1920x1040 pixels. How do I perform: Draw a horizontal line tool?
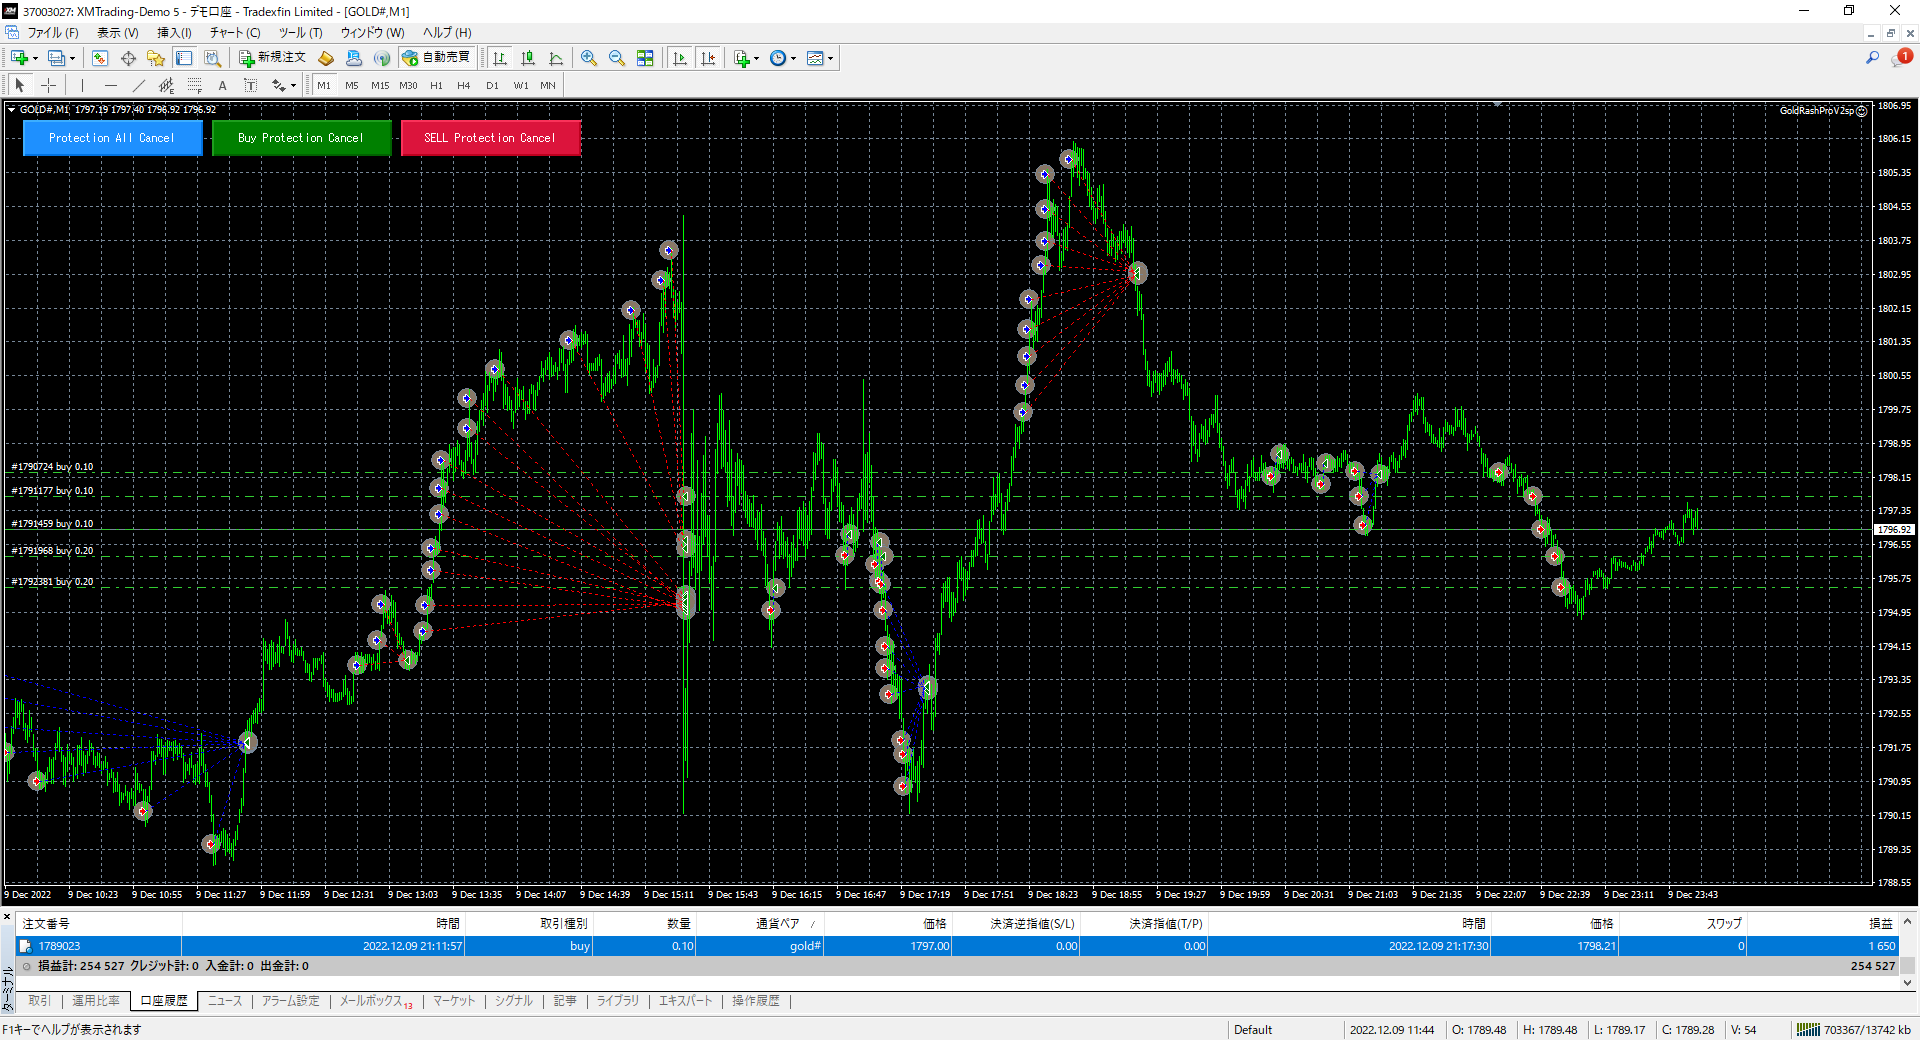click(x=111, y=86)
